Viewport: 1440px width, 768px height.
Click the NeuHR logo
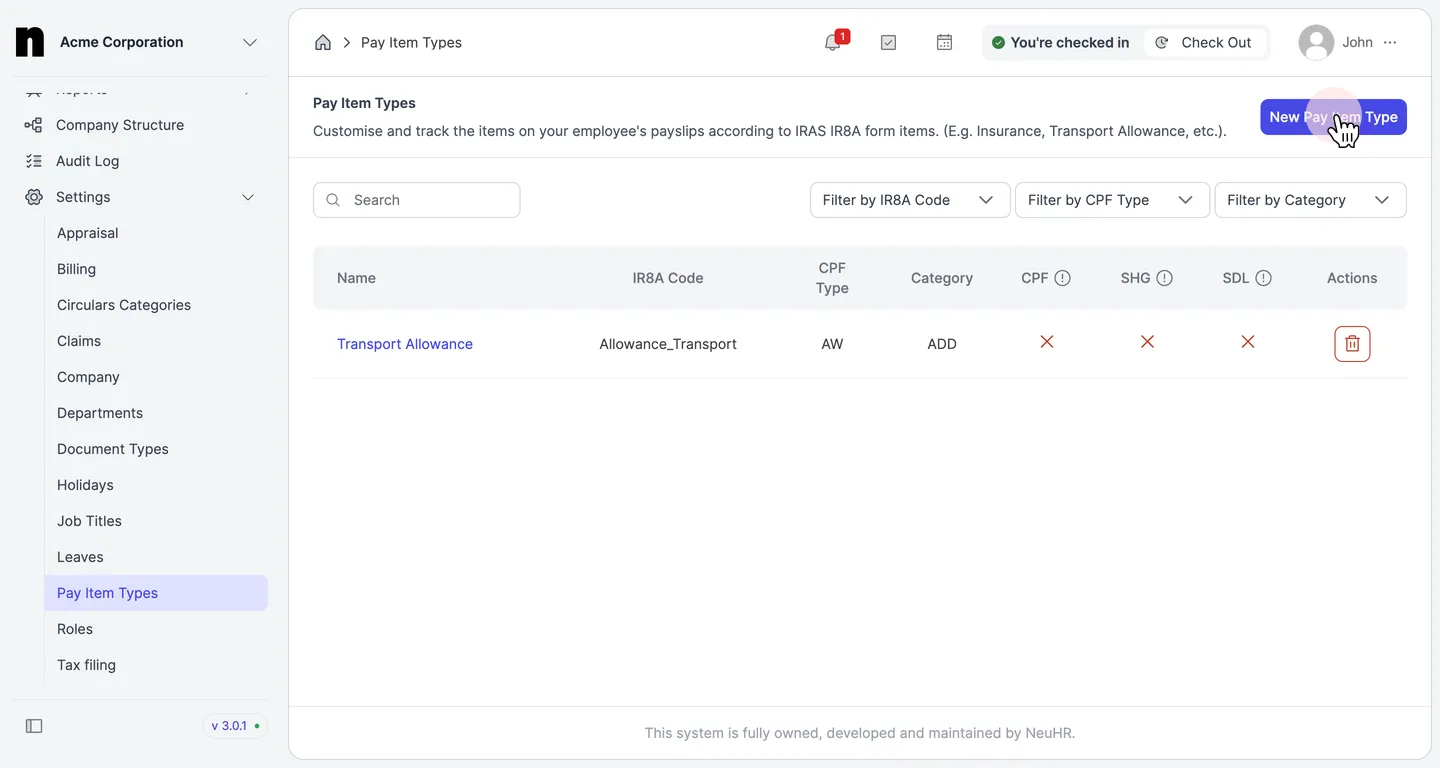[30, 42]
